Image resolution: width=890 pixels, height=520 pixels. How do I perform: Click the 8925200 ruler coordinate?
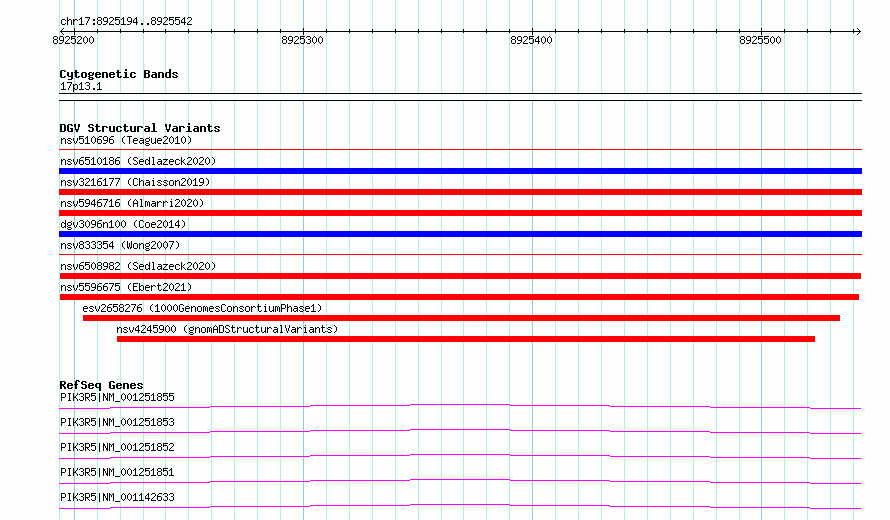coord(73,40)
